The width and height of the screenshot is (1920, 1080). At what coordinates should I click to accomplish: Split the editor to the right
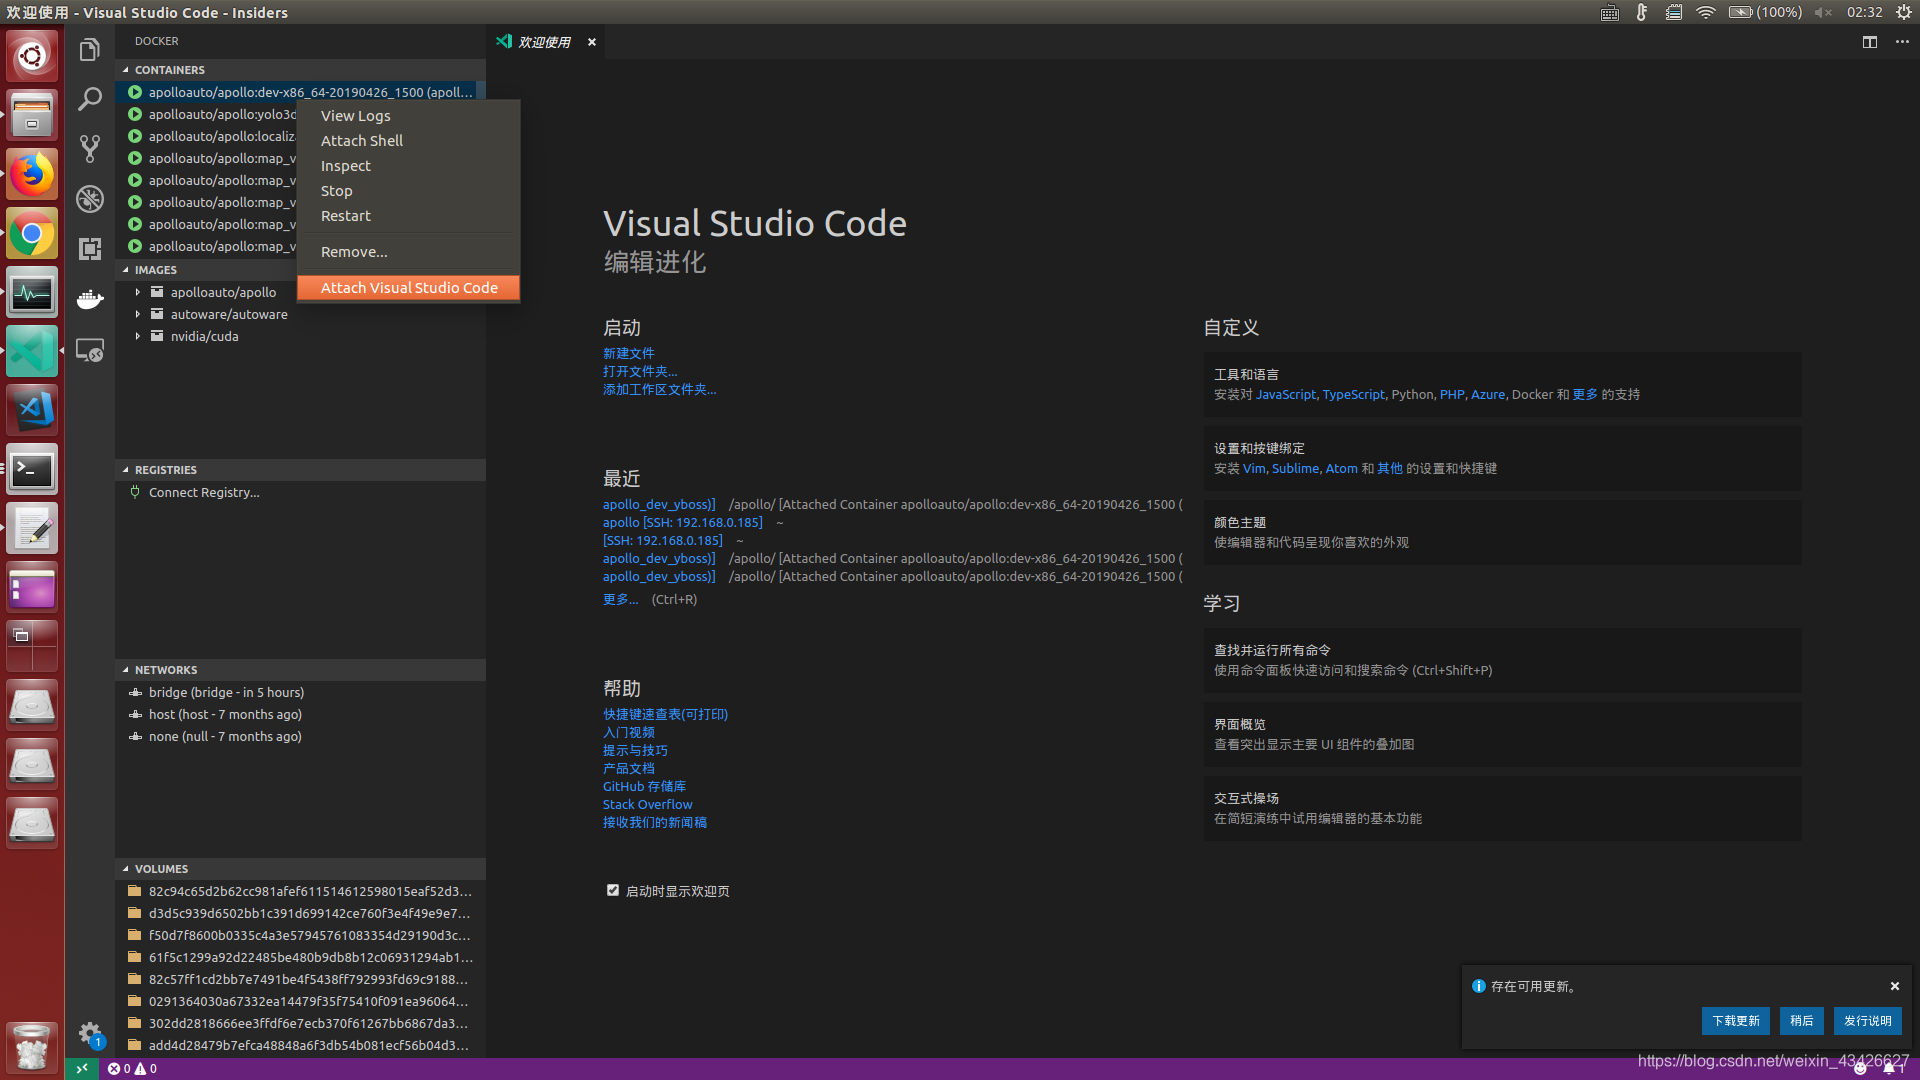1869,42
